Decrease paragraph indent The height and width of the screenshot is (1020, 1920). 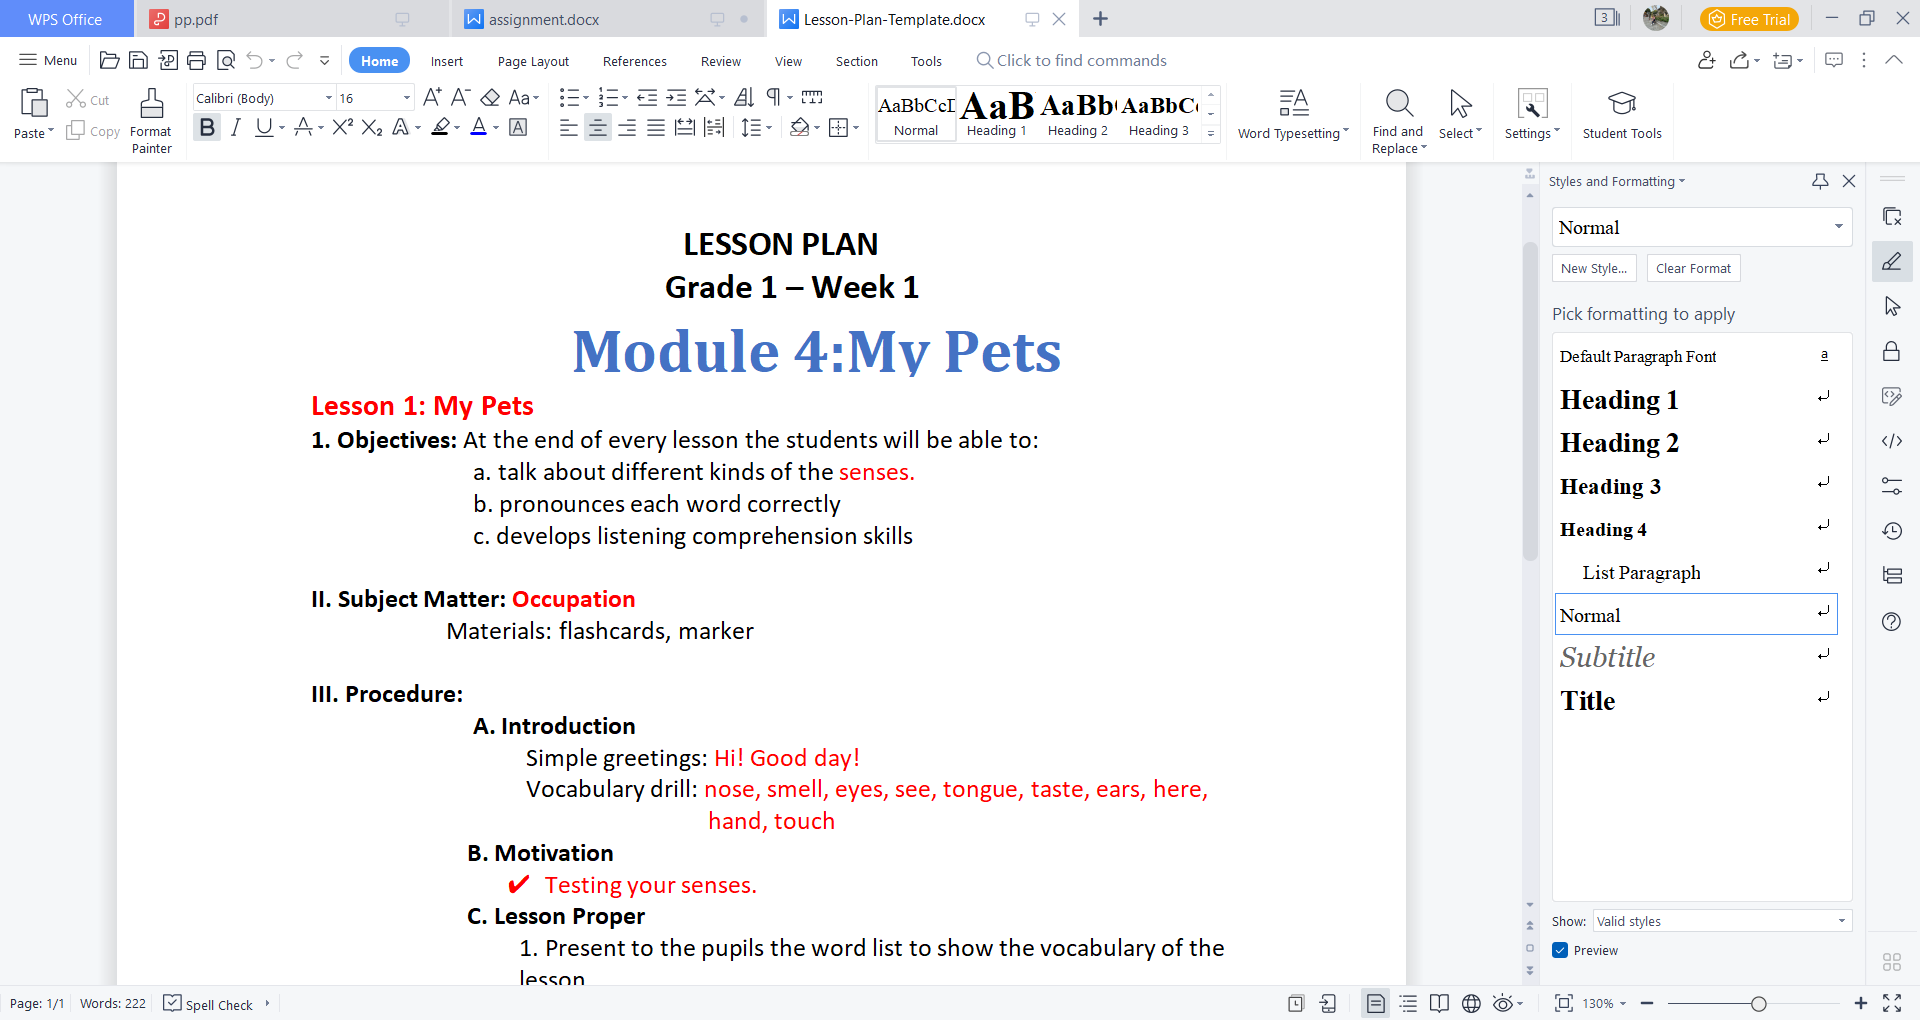coord(648,97)
